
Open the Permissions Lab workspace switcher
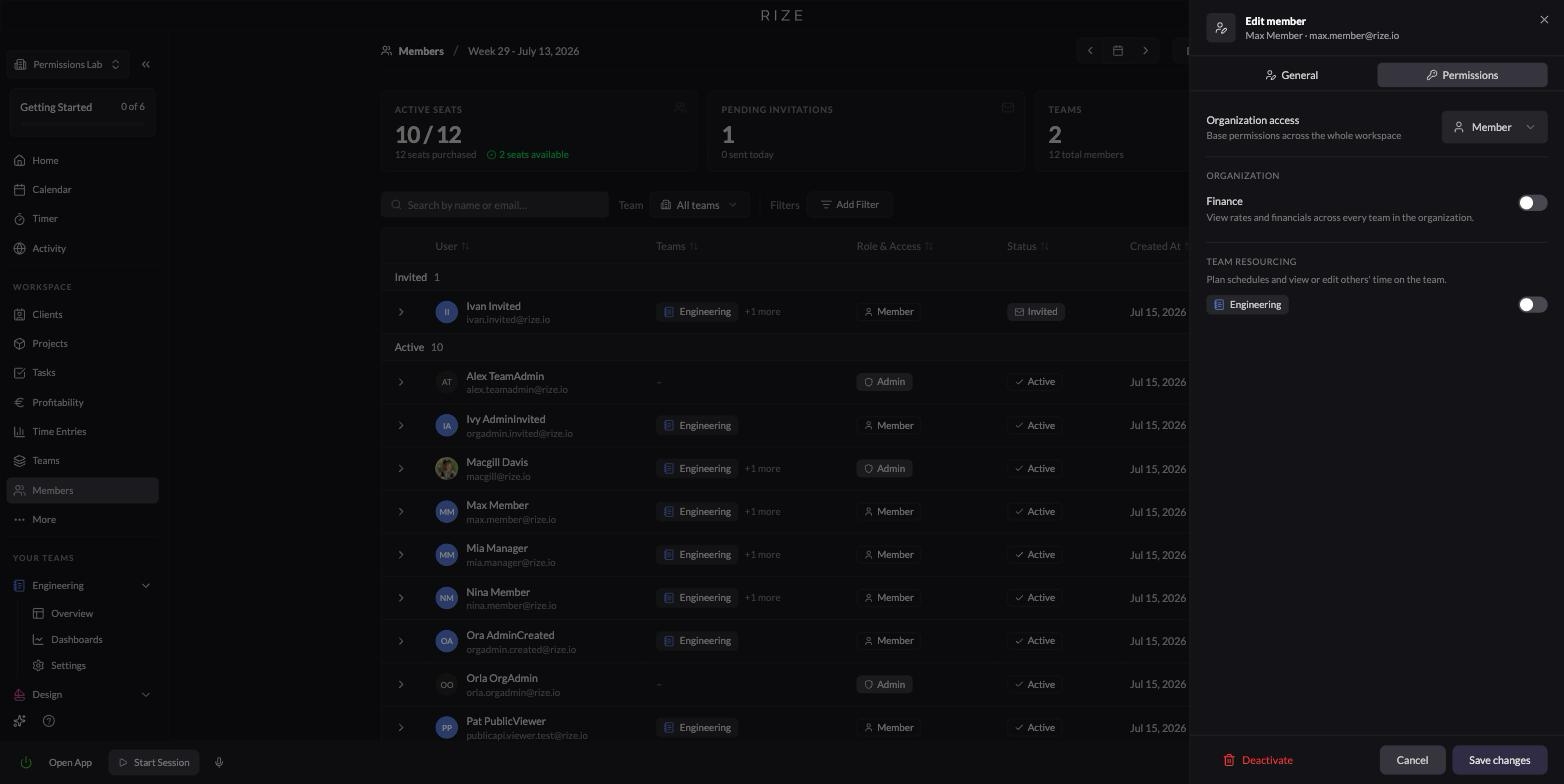68,64
